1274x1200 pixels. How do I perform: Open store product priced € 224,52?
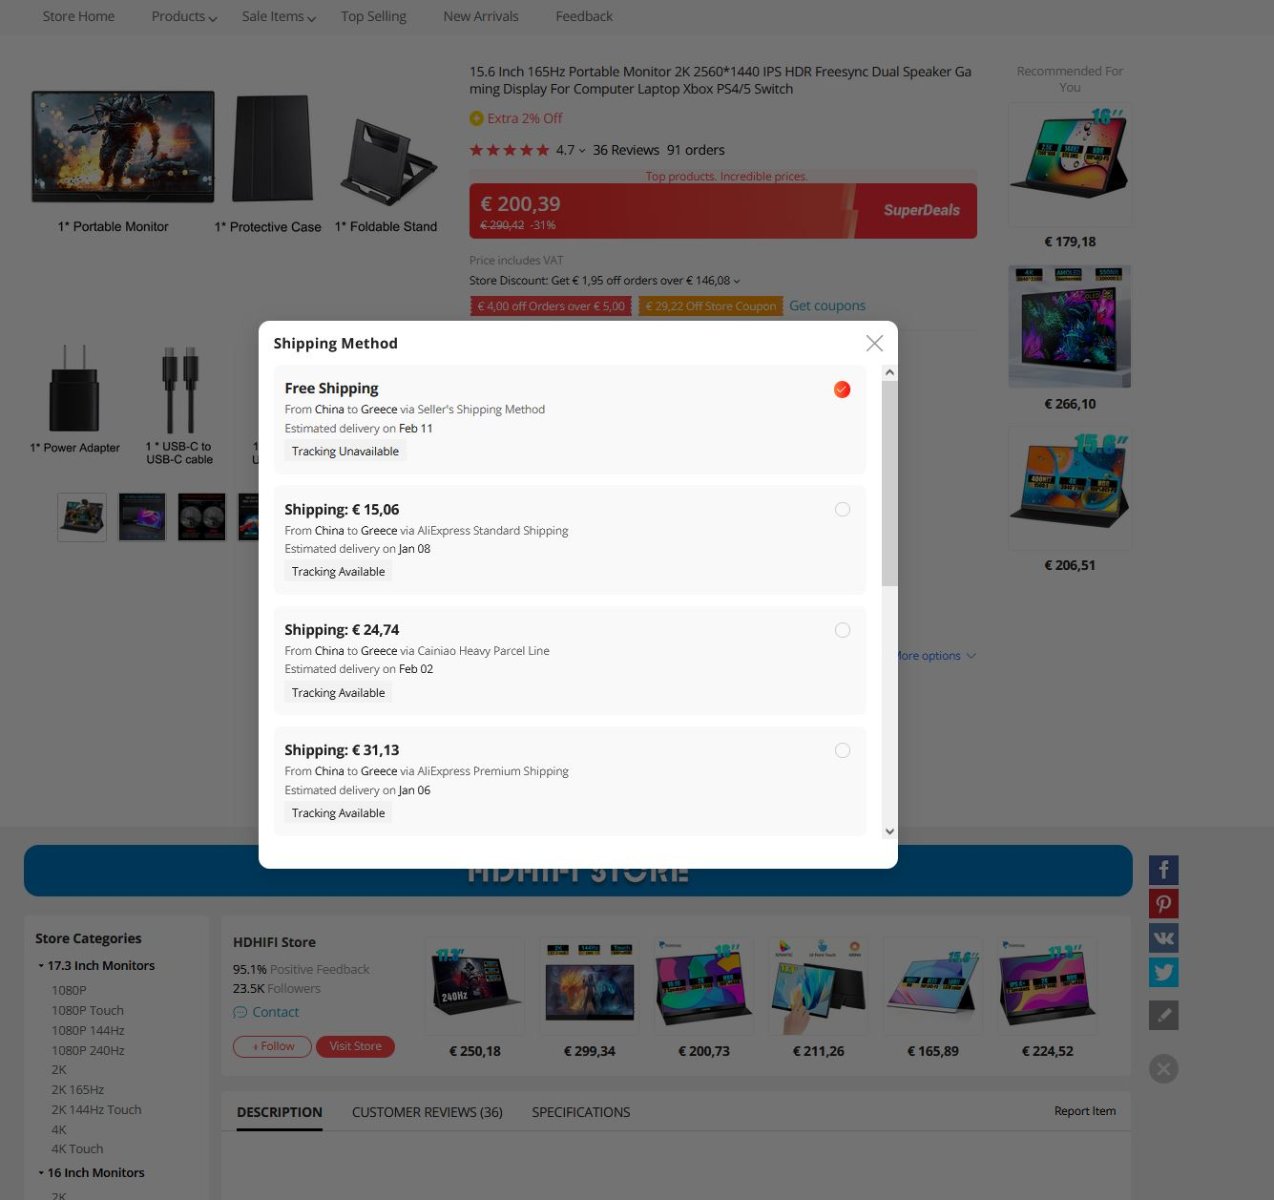tap(1047, 986)
